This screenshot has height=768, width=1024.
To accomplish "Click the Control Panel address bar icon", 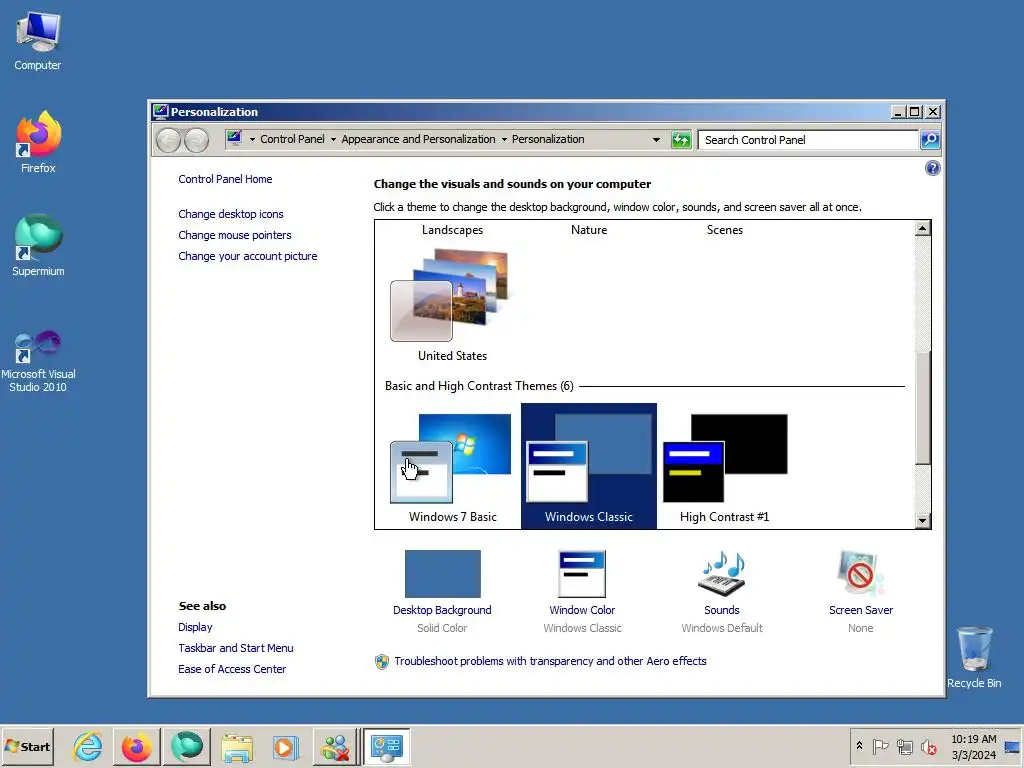I will pyautogui.click(x=234, y=138).
